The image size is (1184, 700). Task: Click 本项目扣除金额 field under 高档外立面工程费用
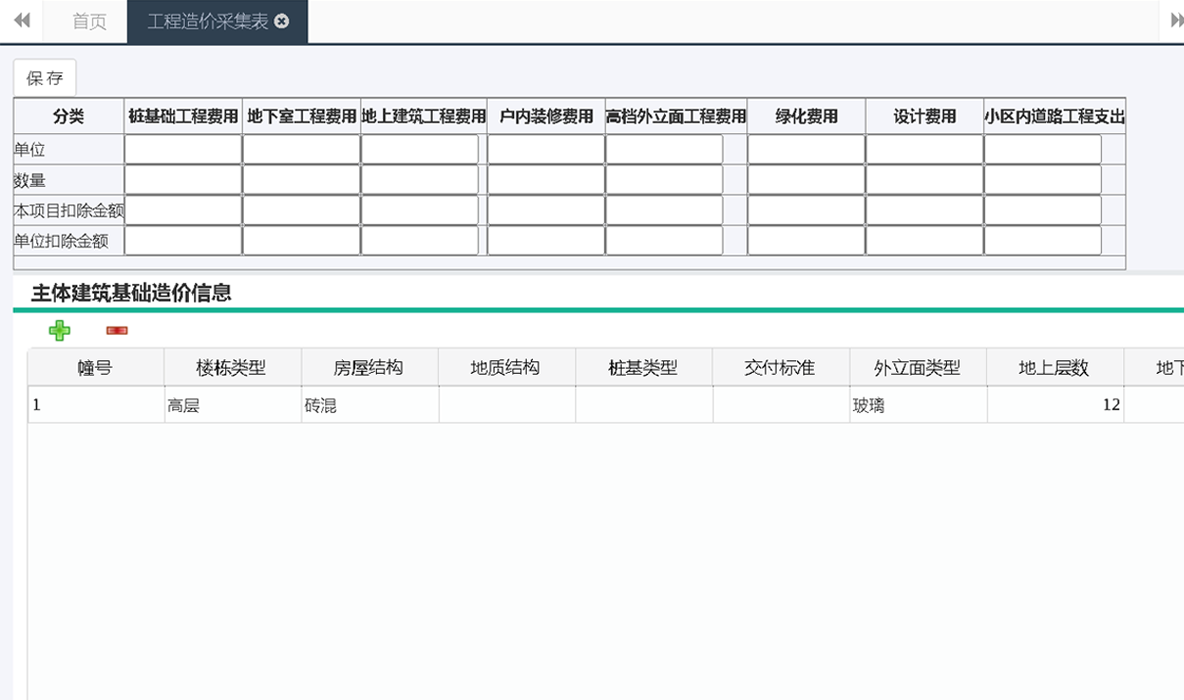point(664,210)
